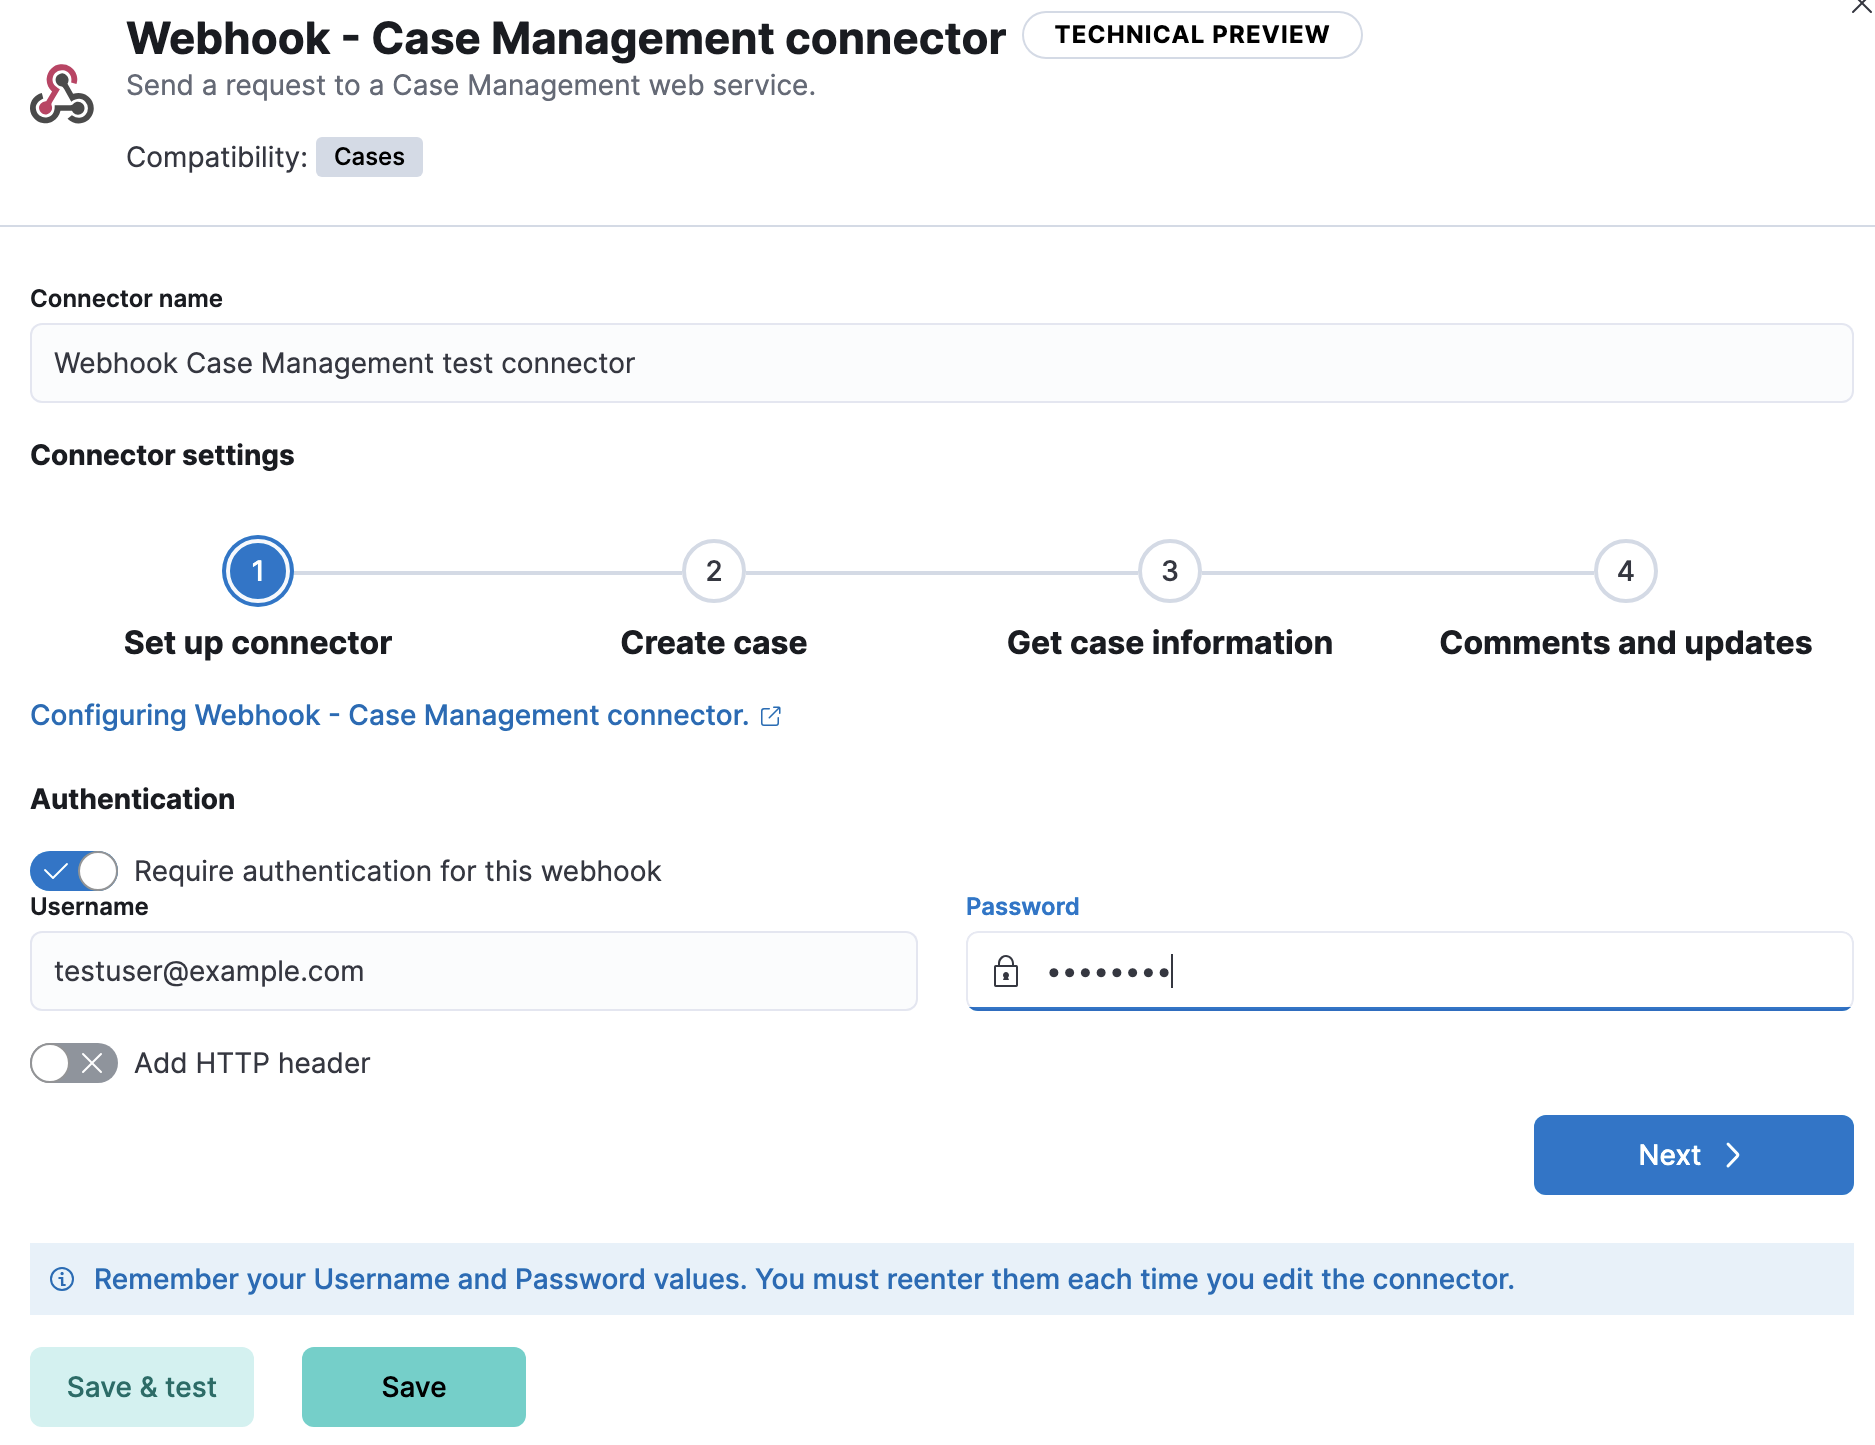1875x1445 pixels.
Task: Disable Require authentication for this webhook
Action: (73, 871)
